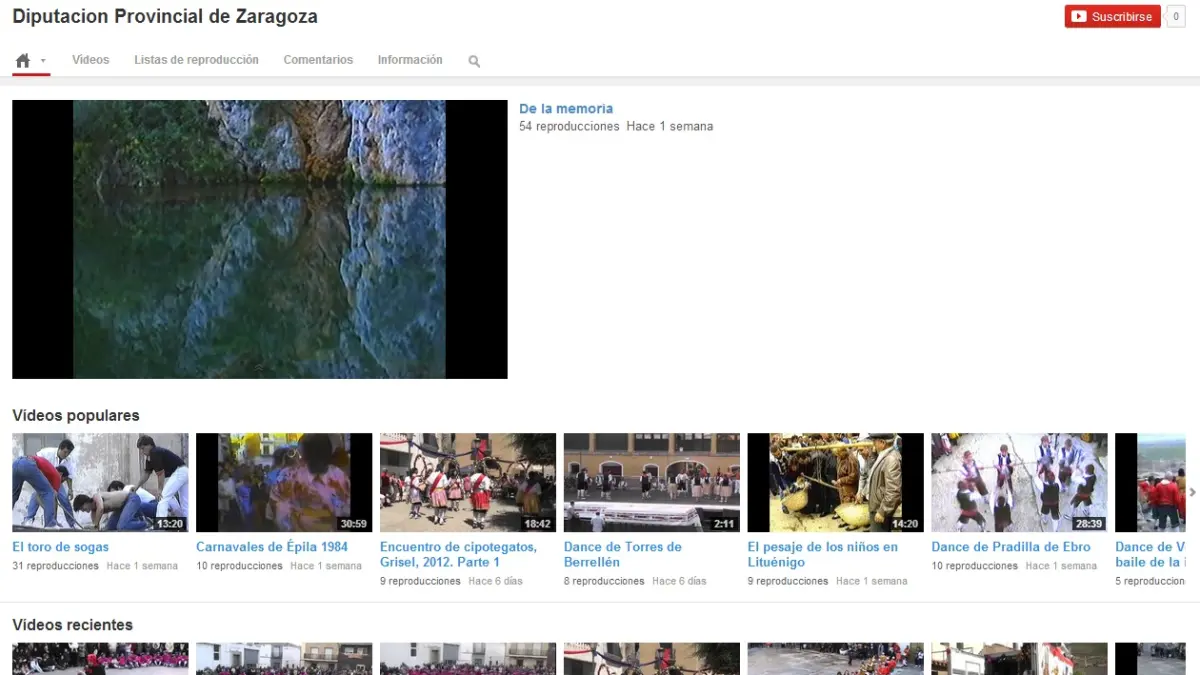The height and width of the screenshot is (675, 1200).
Task: Open the Información tab
Action: click(410, 60)
